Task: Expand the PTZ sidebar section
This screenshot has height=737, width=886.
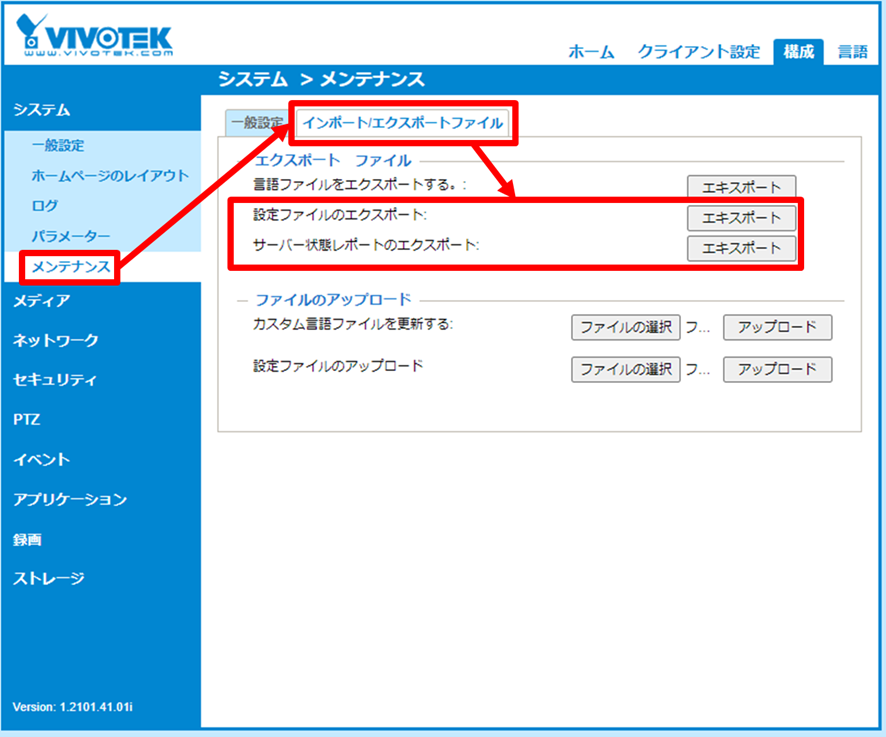Action: click(27, 420)
